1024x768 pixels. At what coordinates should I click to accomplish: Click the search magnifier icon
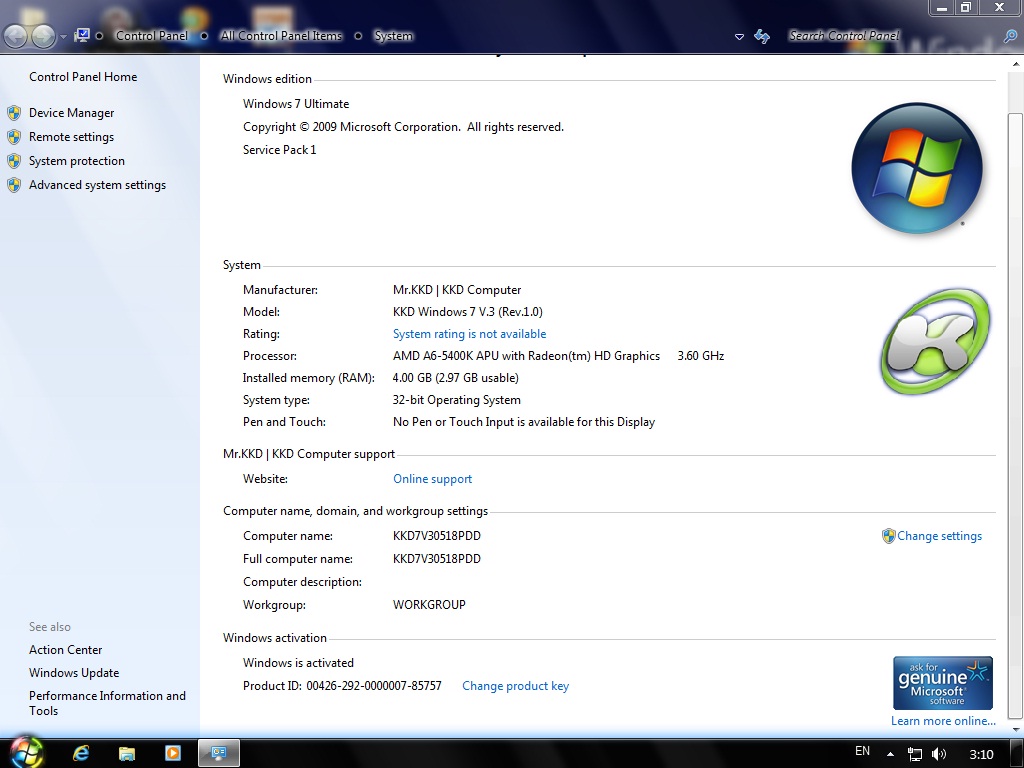click(x=1011, y=36)
